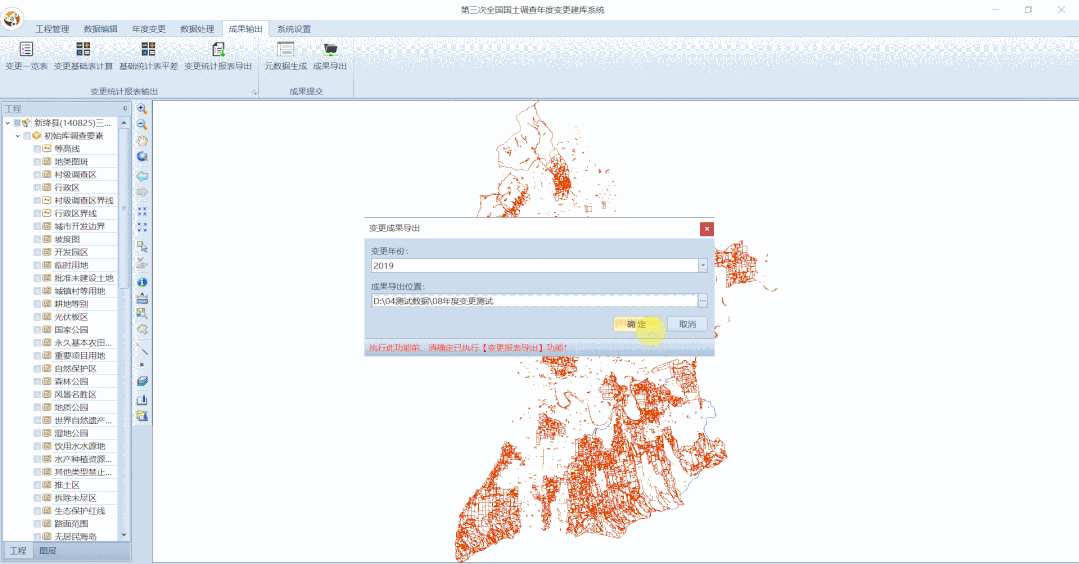Check the 开发园区 layer checkbox

[x=37, y=252]
